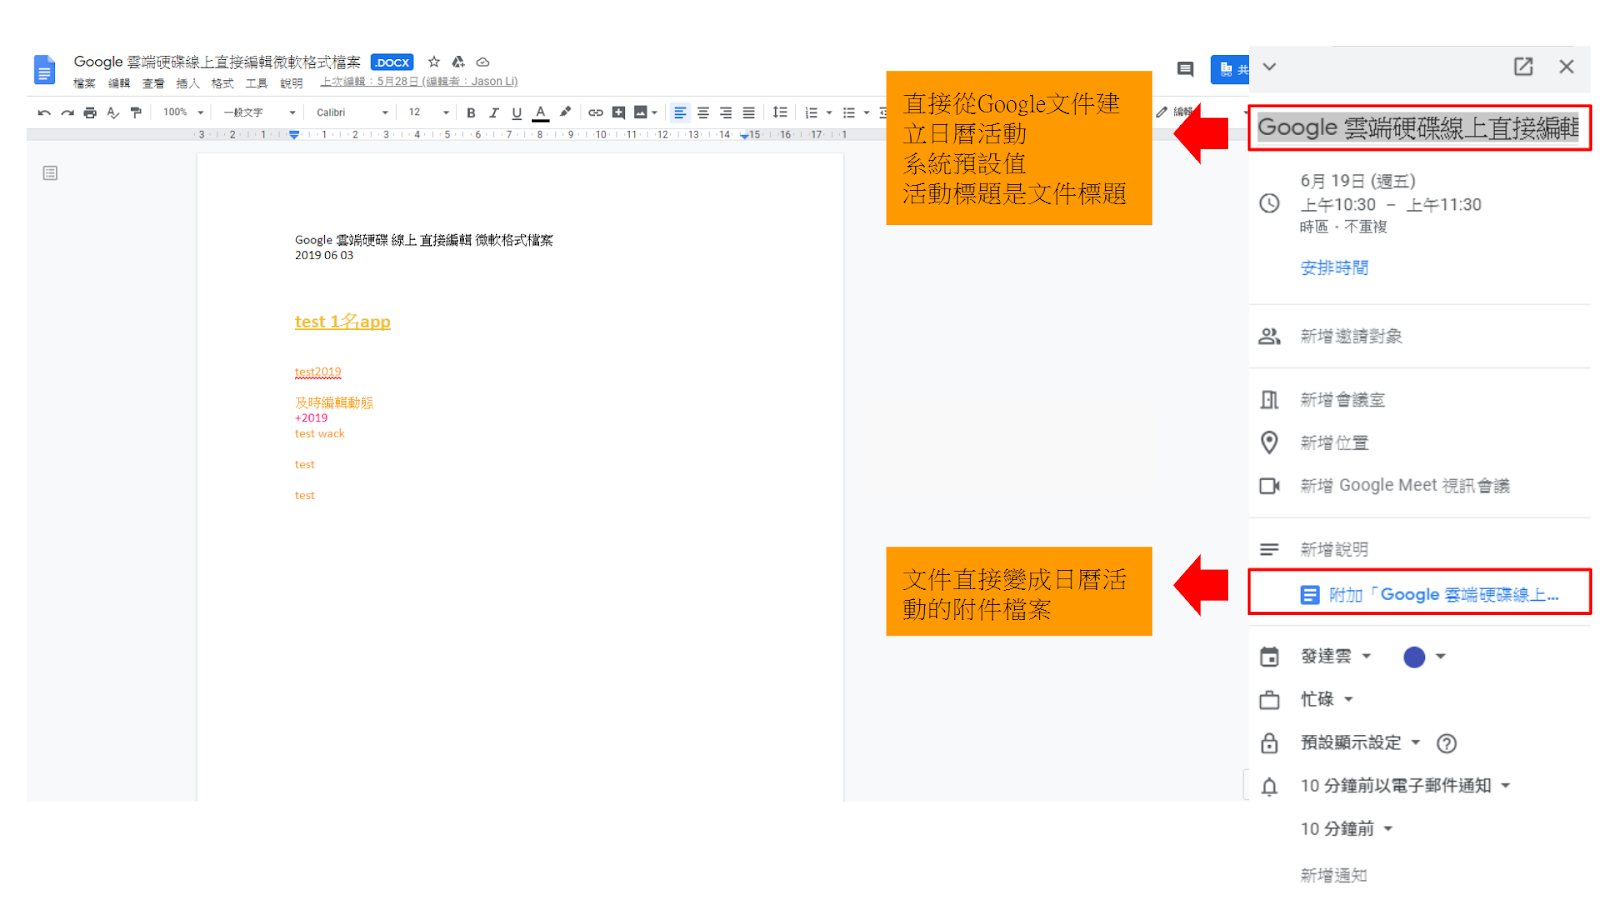Star this document
The image size is (1600, 900).
434,62
